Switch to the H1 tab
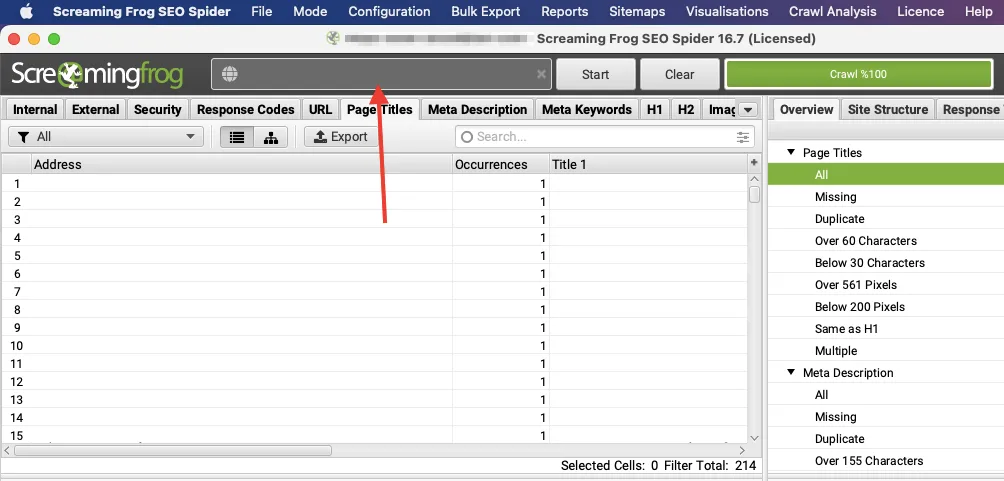This screenshot has width=1004, height=481. click(x=654, y=110)
